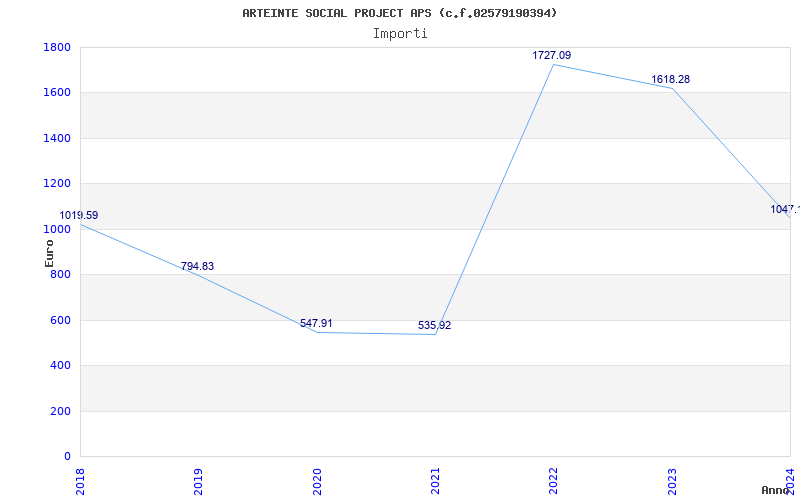Click the y-axis value 0

[x=67, y=457]
